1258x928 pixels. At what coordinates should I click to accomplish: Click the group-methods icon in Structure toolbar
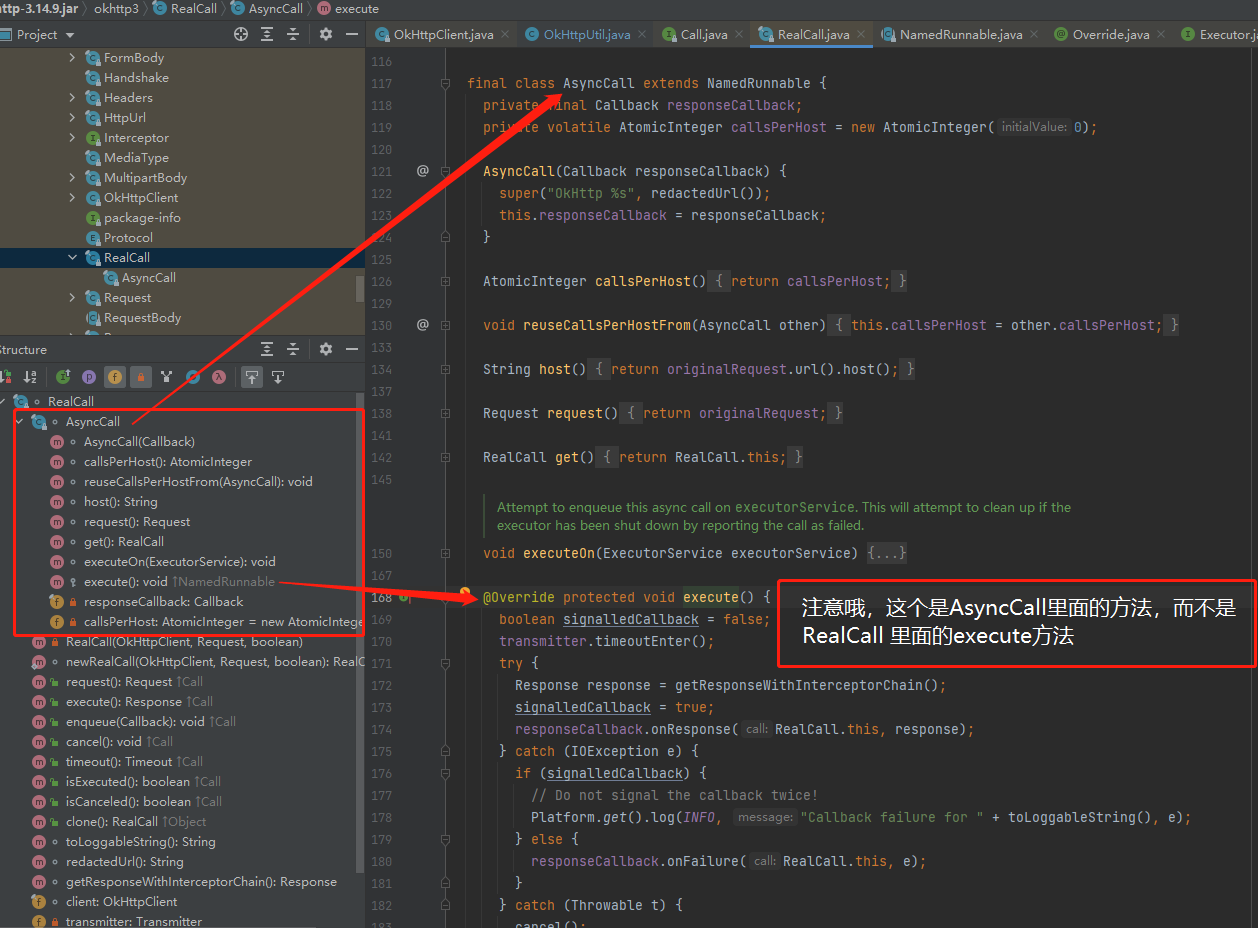pos(168,377)
